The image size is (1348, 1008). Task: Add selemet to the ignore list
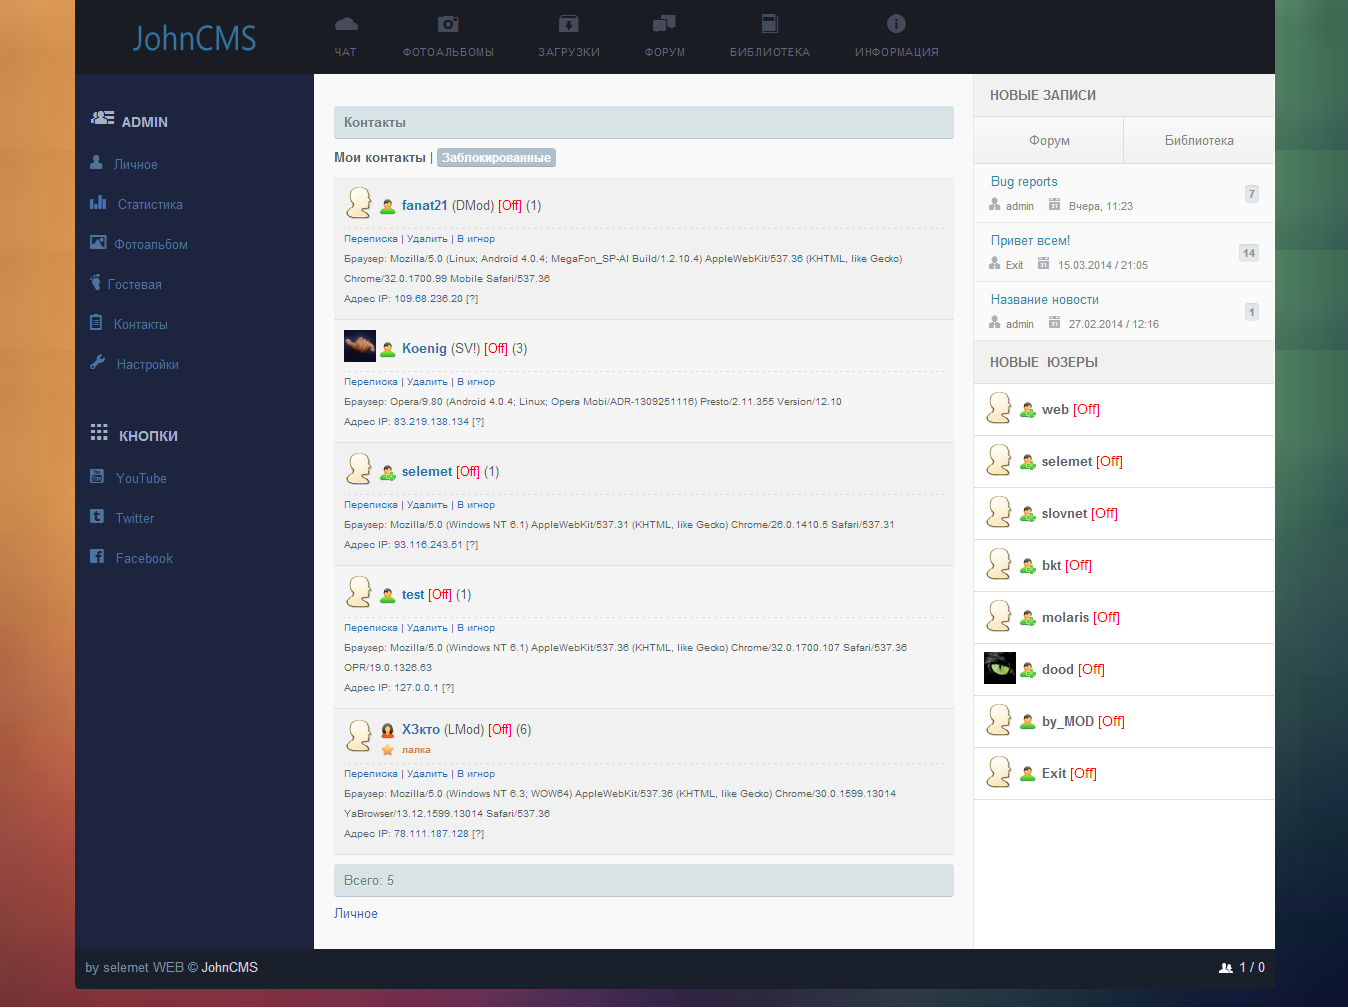coord(476,505)
